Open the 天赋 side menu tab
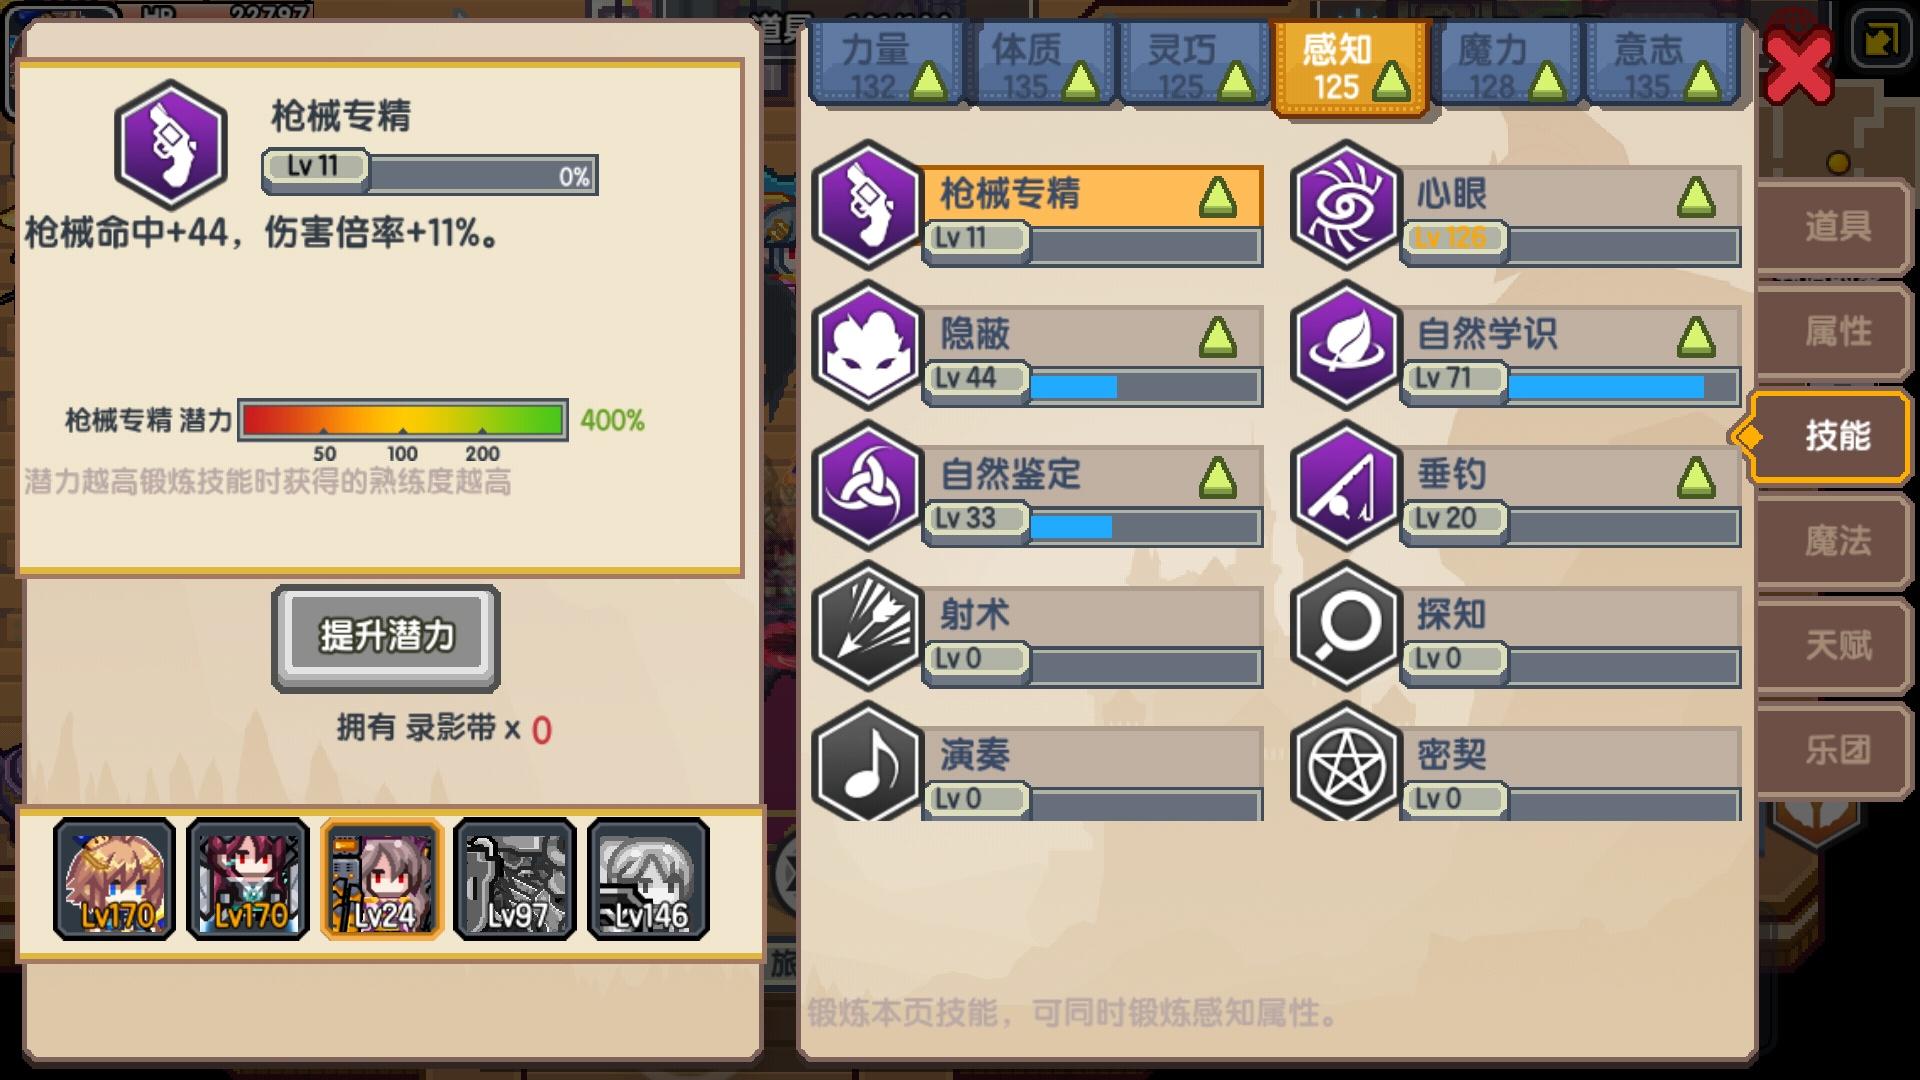Screen dimensions: 1920x1080 click(1835, 646)
